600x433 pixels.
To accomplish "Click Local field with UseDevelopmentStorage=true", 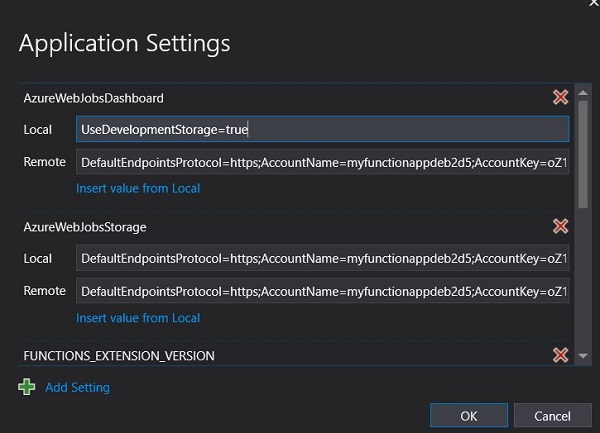I will tap(322, 129).
